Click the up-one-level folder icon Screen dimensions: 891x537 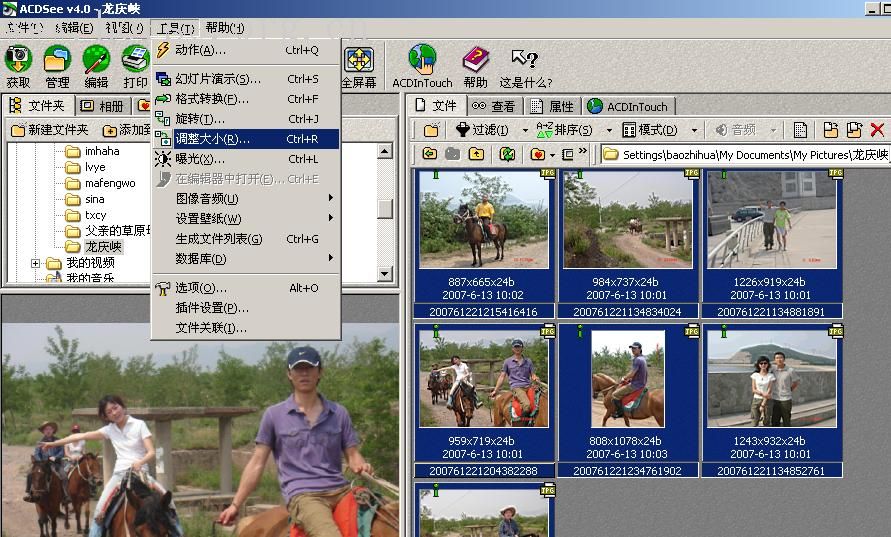tap(476, 153)
